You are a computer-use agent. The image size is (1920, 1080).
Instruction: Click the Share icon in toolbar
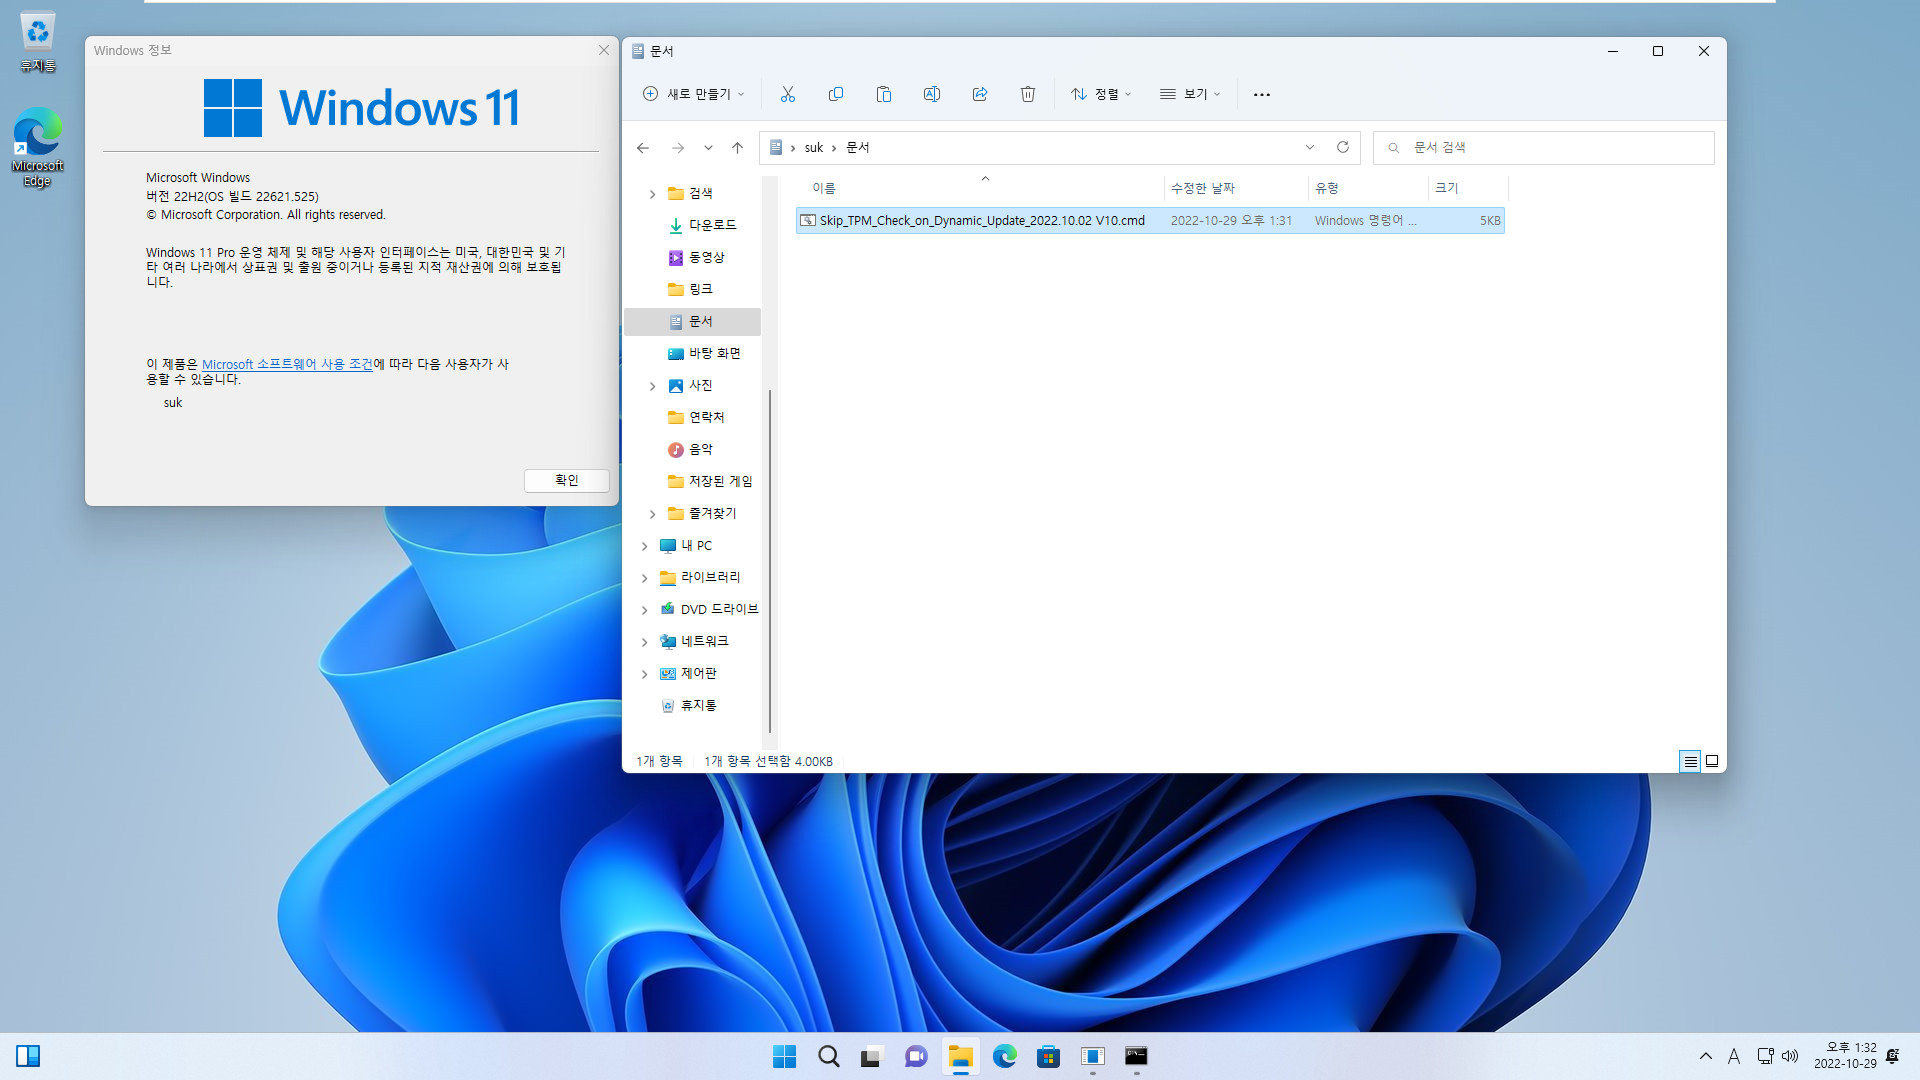980,94
